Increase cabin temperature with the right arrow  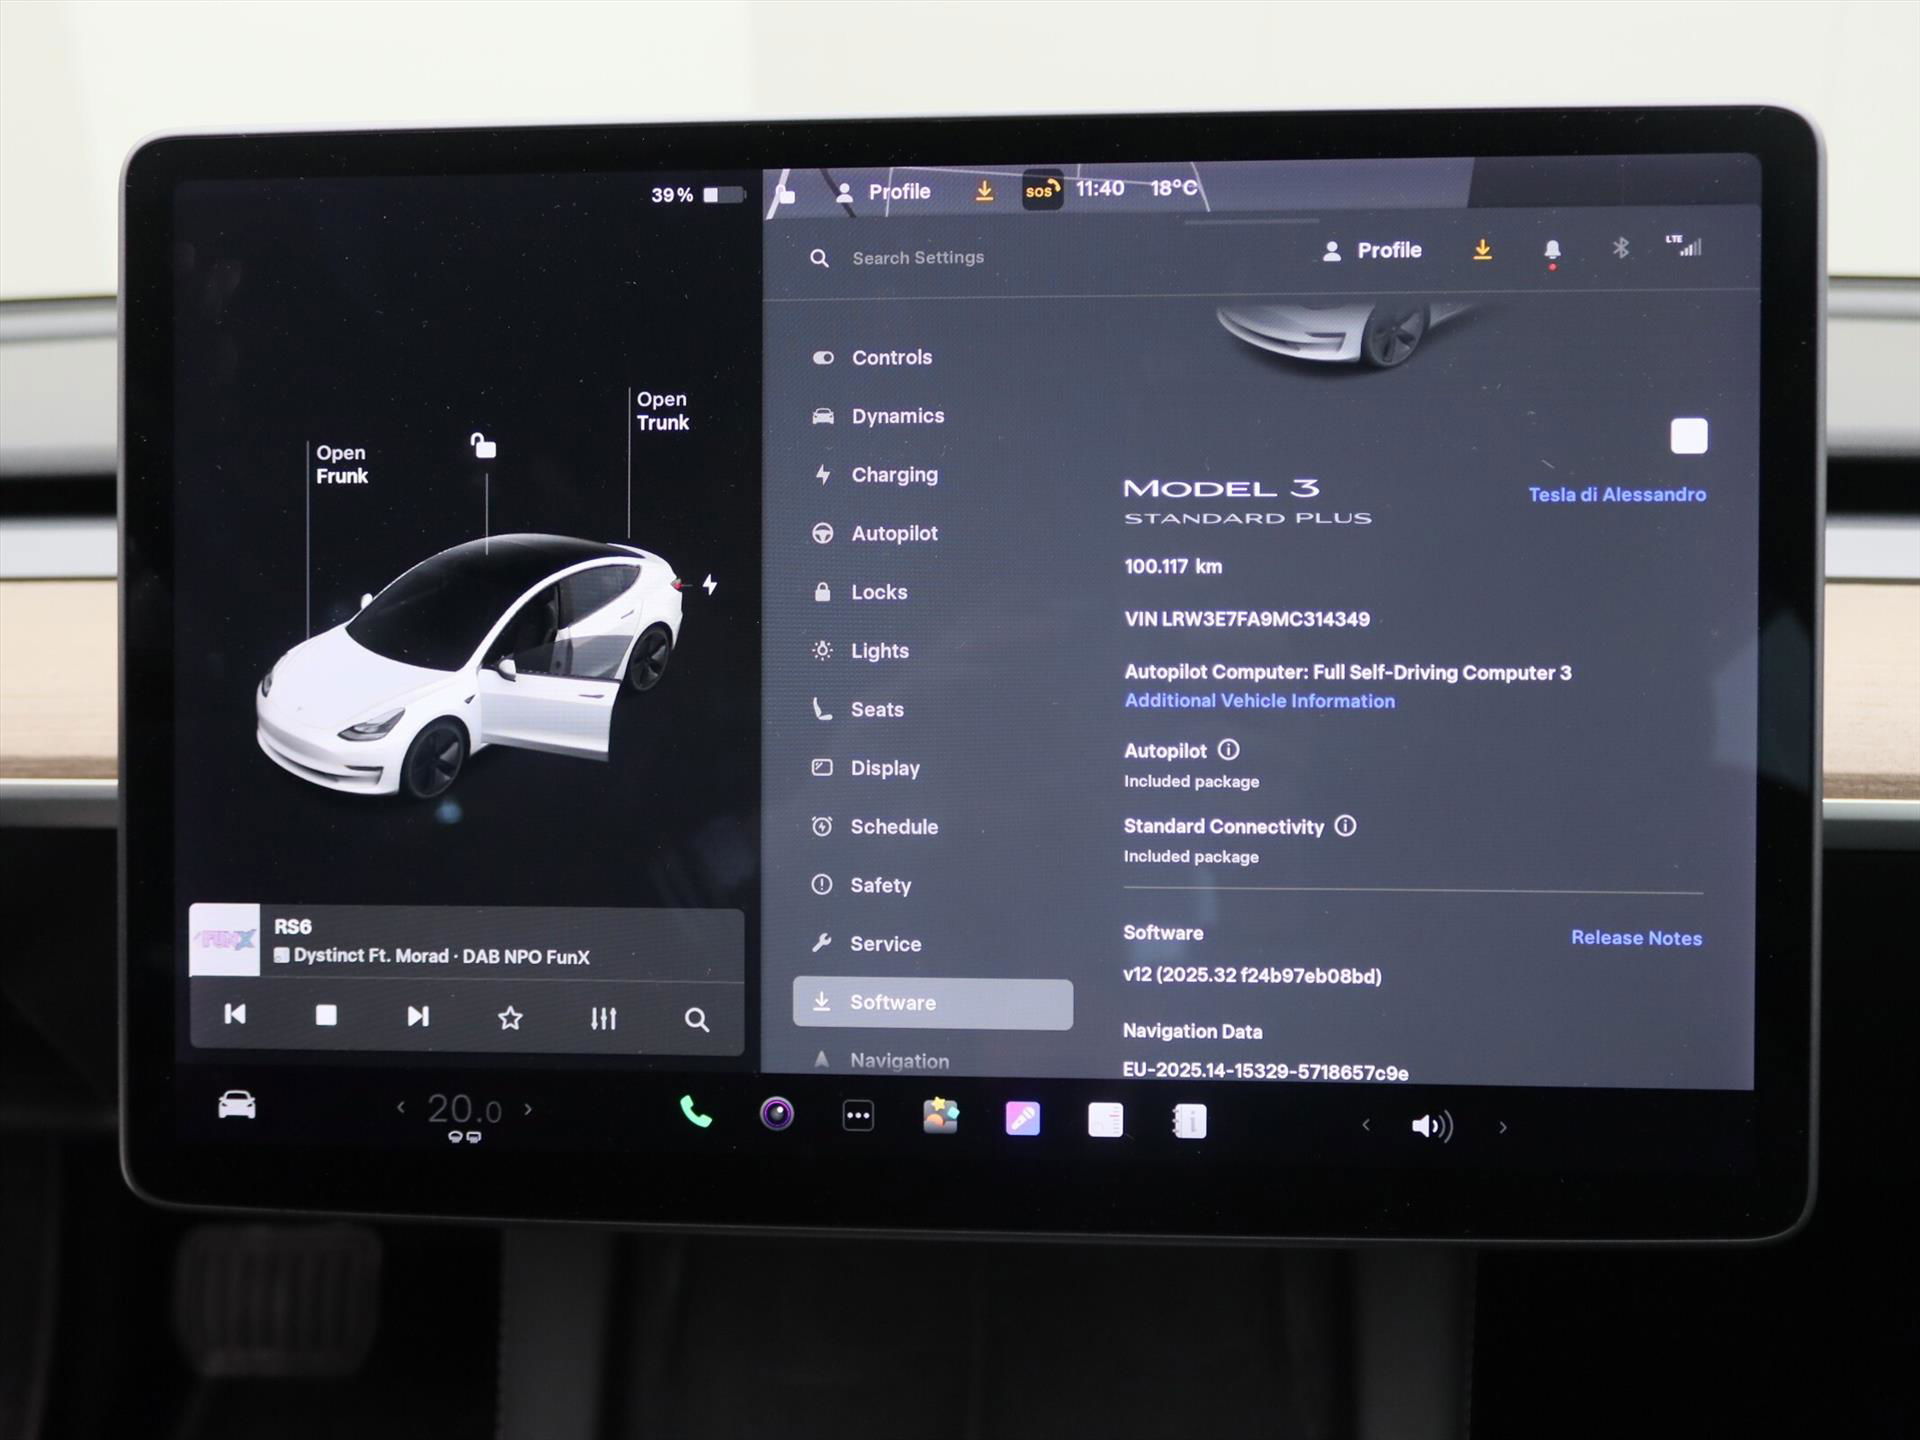[528, 1109]
